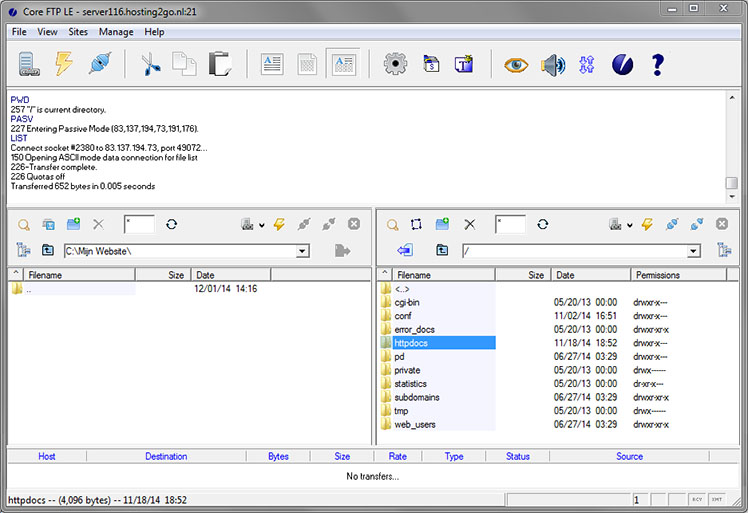Click local pane up directory icon
The height and width of the screenshot is (513, 748).
(48, 250)
